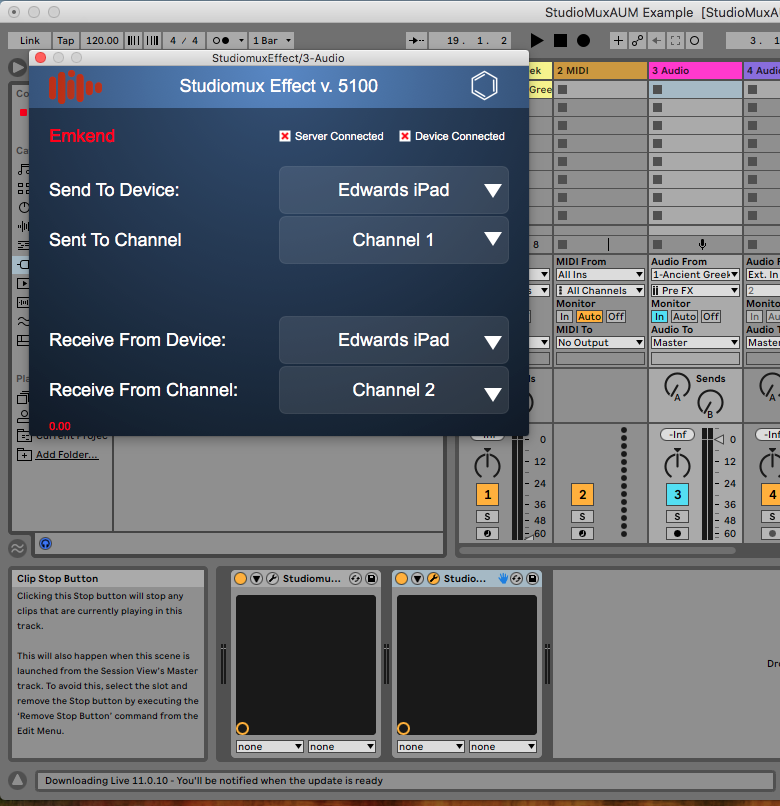Image resolution: width=780 pixels, height=806 pixels.
Task: Toggle the Server Connected checkbox
Action: [285, 136]
